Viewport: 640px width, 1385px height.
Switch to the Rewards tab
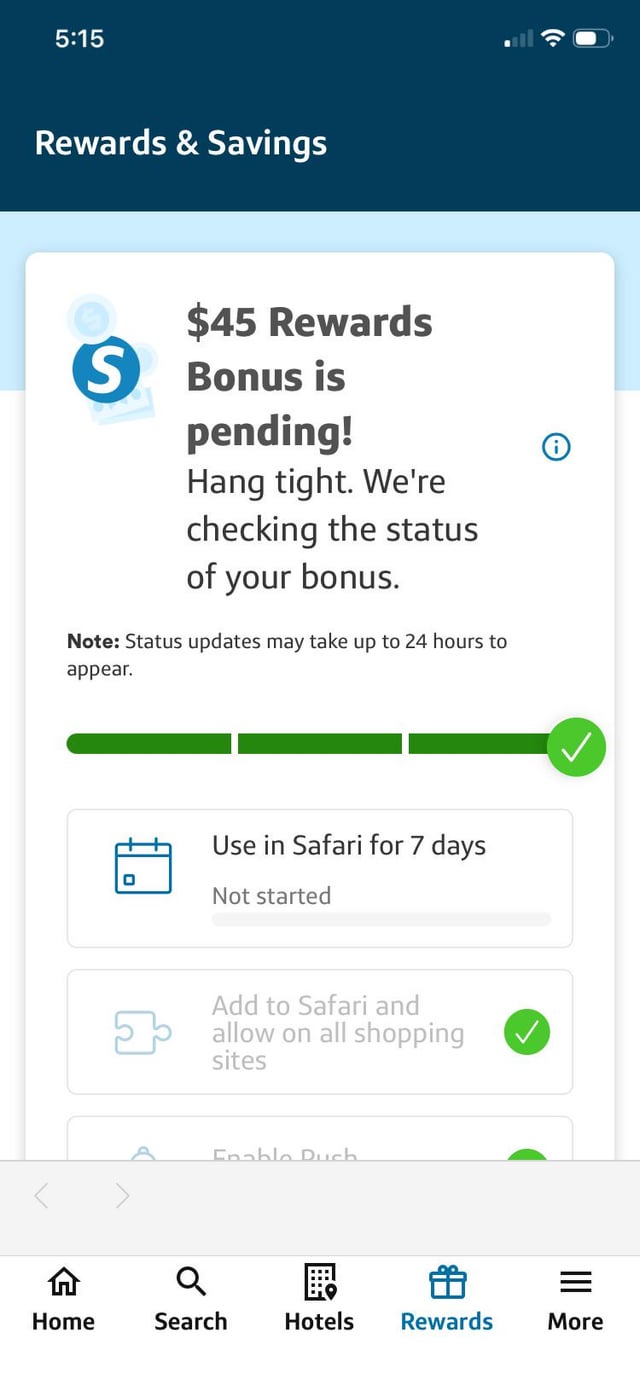pyautogui.click(x=446, y=1300)
